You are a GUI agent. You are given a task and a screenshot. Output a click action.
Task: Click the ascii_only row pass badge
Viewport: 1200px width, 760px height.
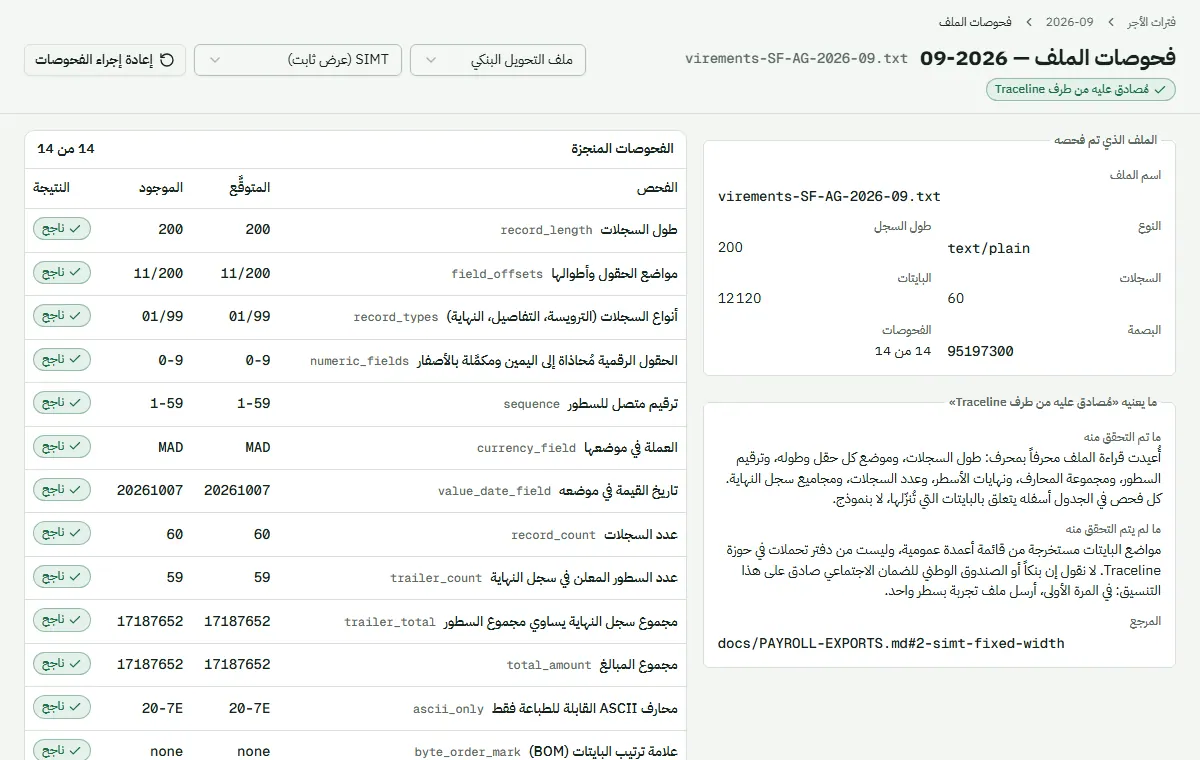[62, 708]
